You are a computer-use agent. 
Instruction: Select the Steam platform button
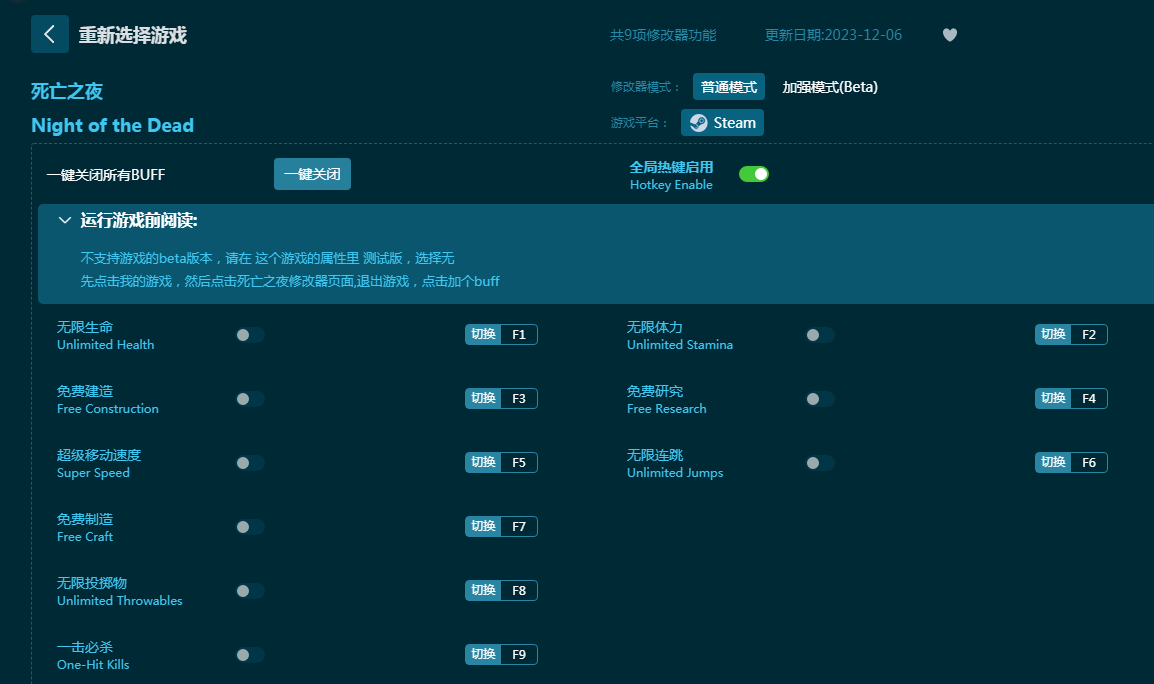click(x=722, y=122)
